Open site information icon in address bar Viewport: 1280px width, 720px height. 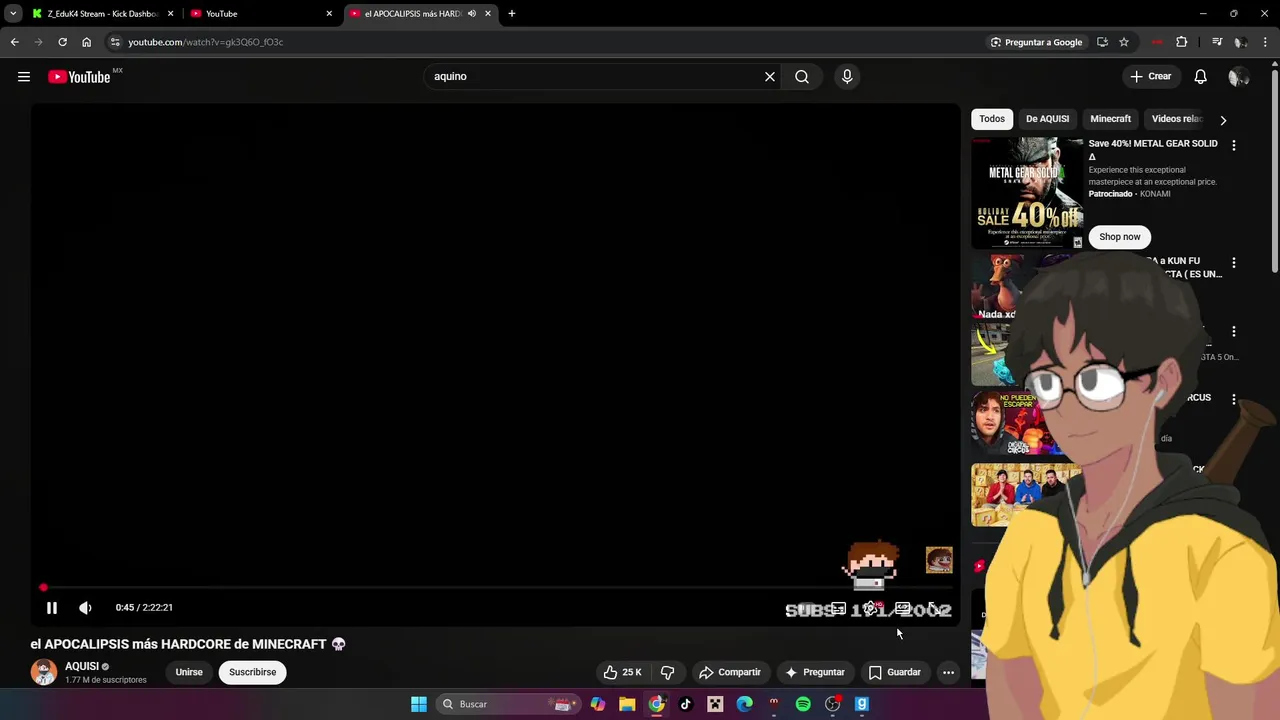click(115, 42)
